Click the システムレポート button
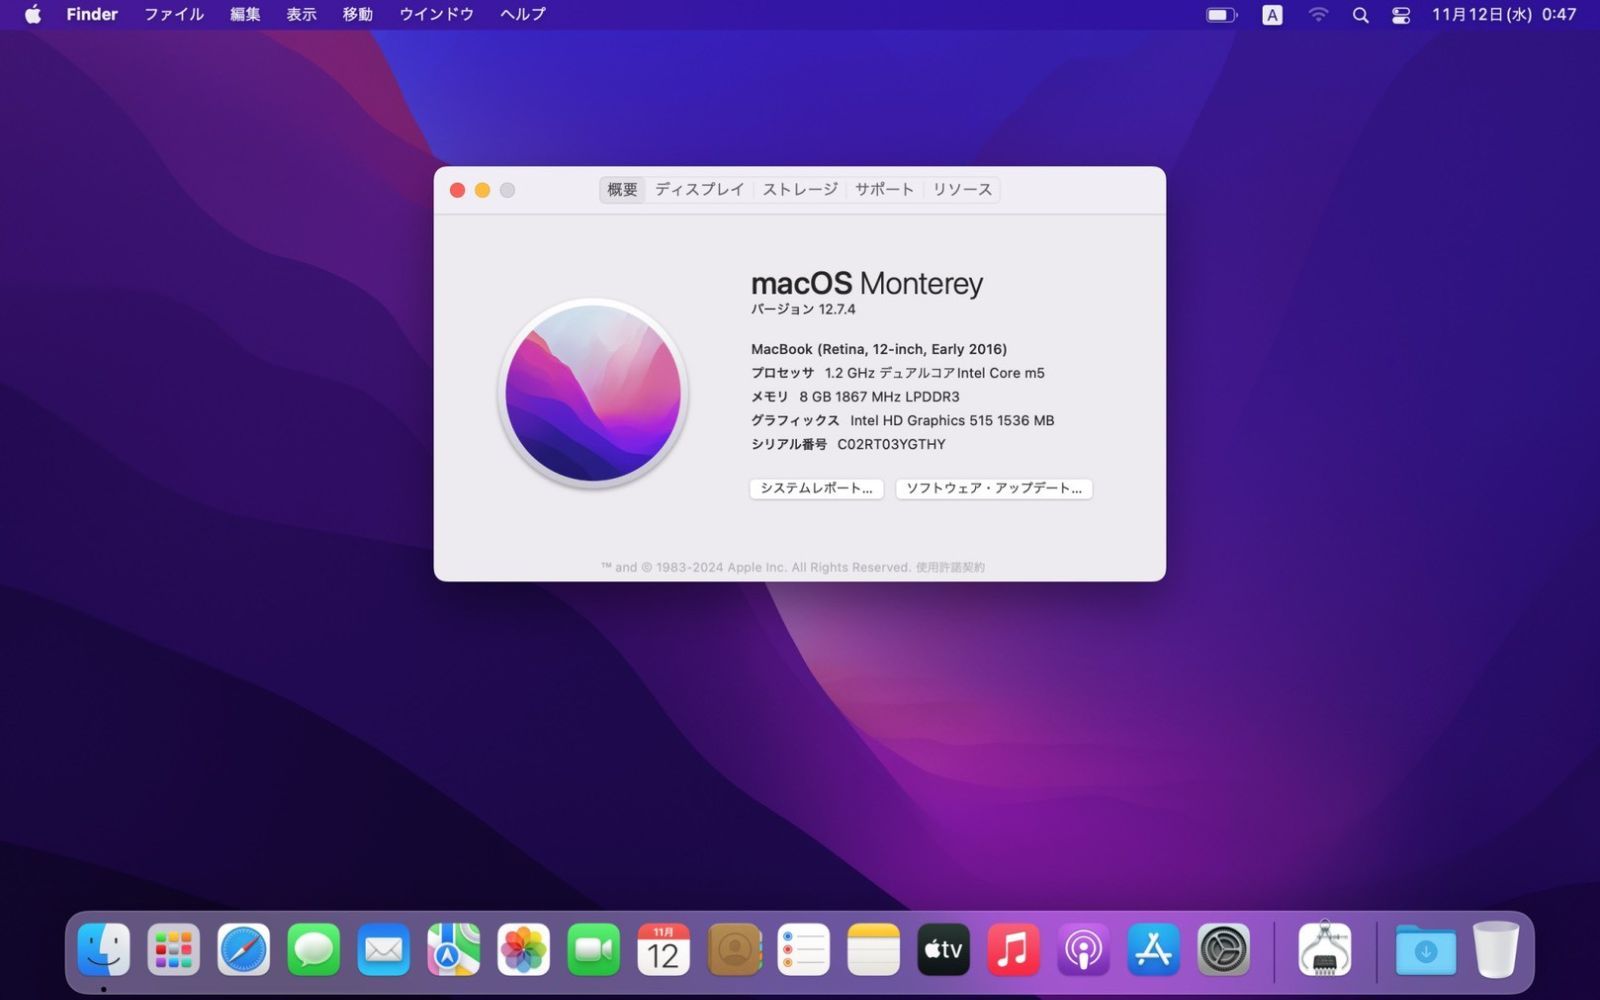This screenshot has width=1600, height=1000. tap(815, 489)
